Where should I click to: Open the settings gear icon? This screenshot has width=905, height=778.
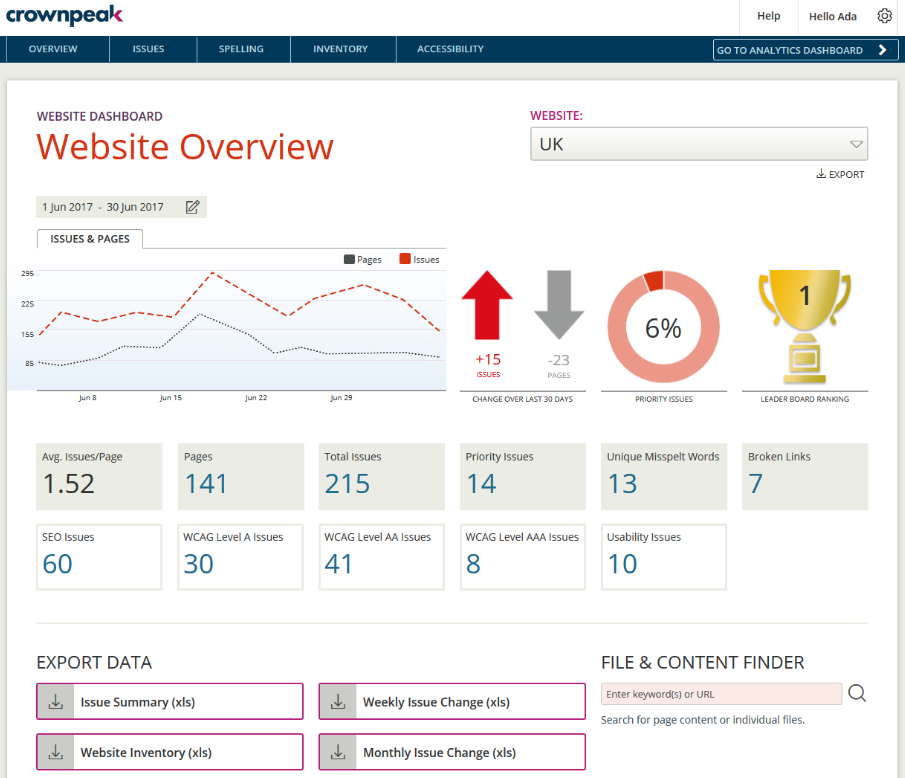[x=884, y=16]
